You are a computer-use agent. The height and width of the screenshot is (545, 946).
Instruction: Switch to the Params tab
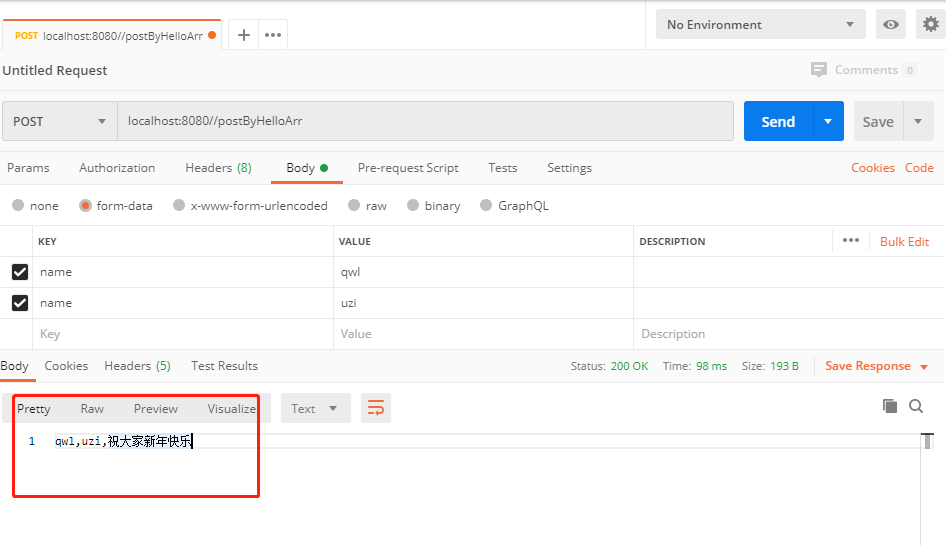[28, 168]
